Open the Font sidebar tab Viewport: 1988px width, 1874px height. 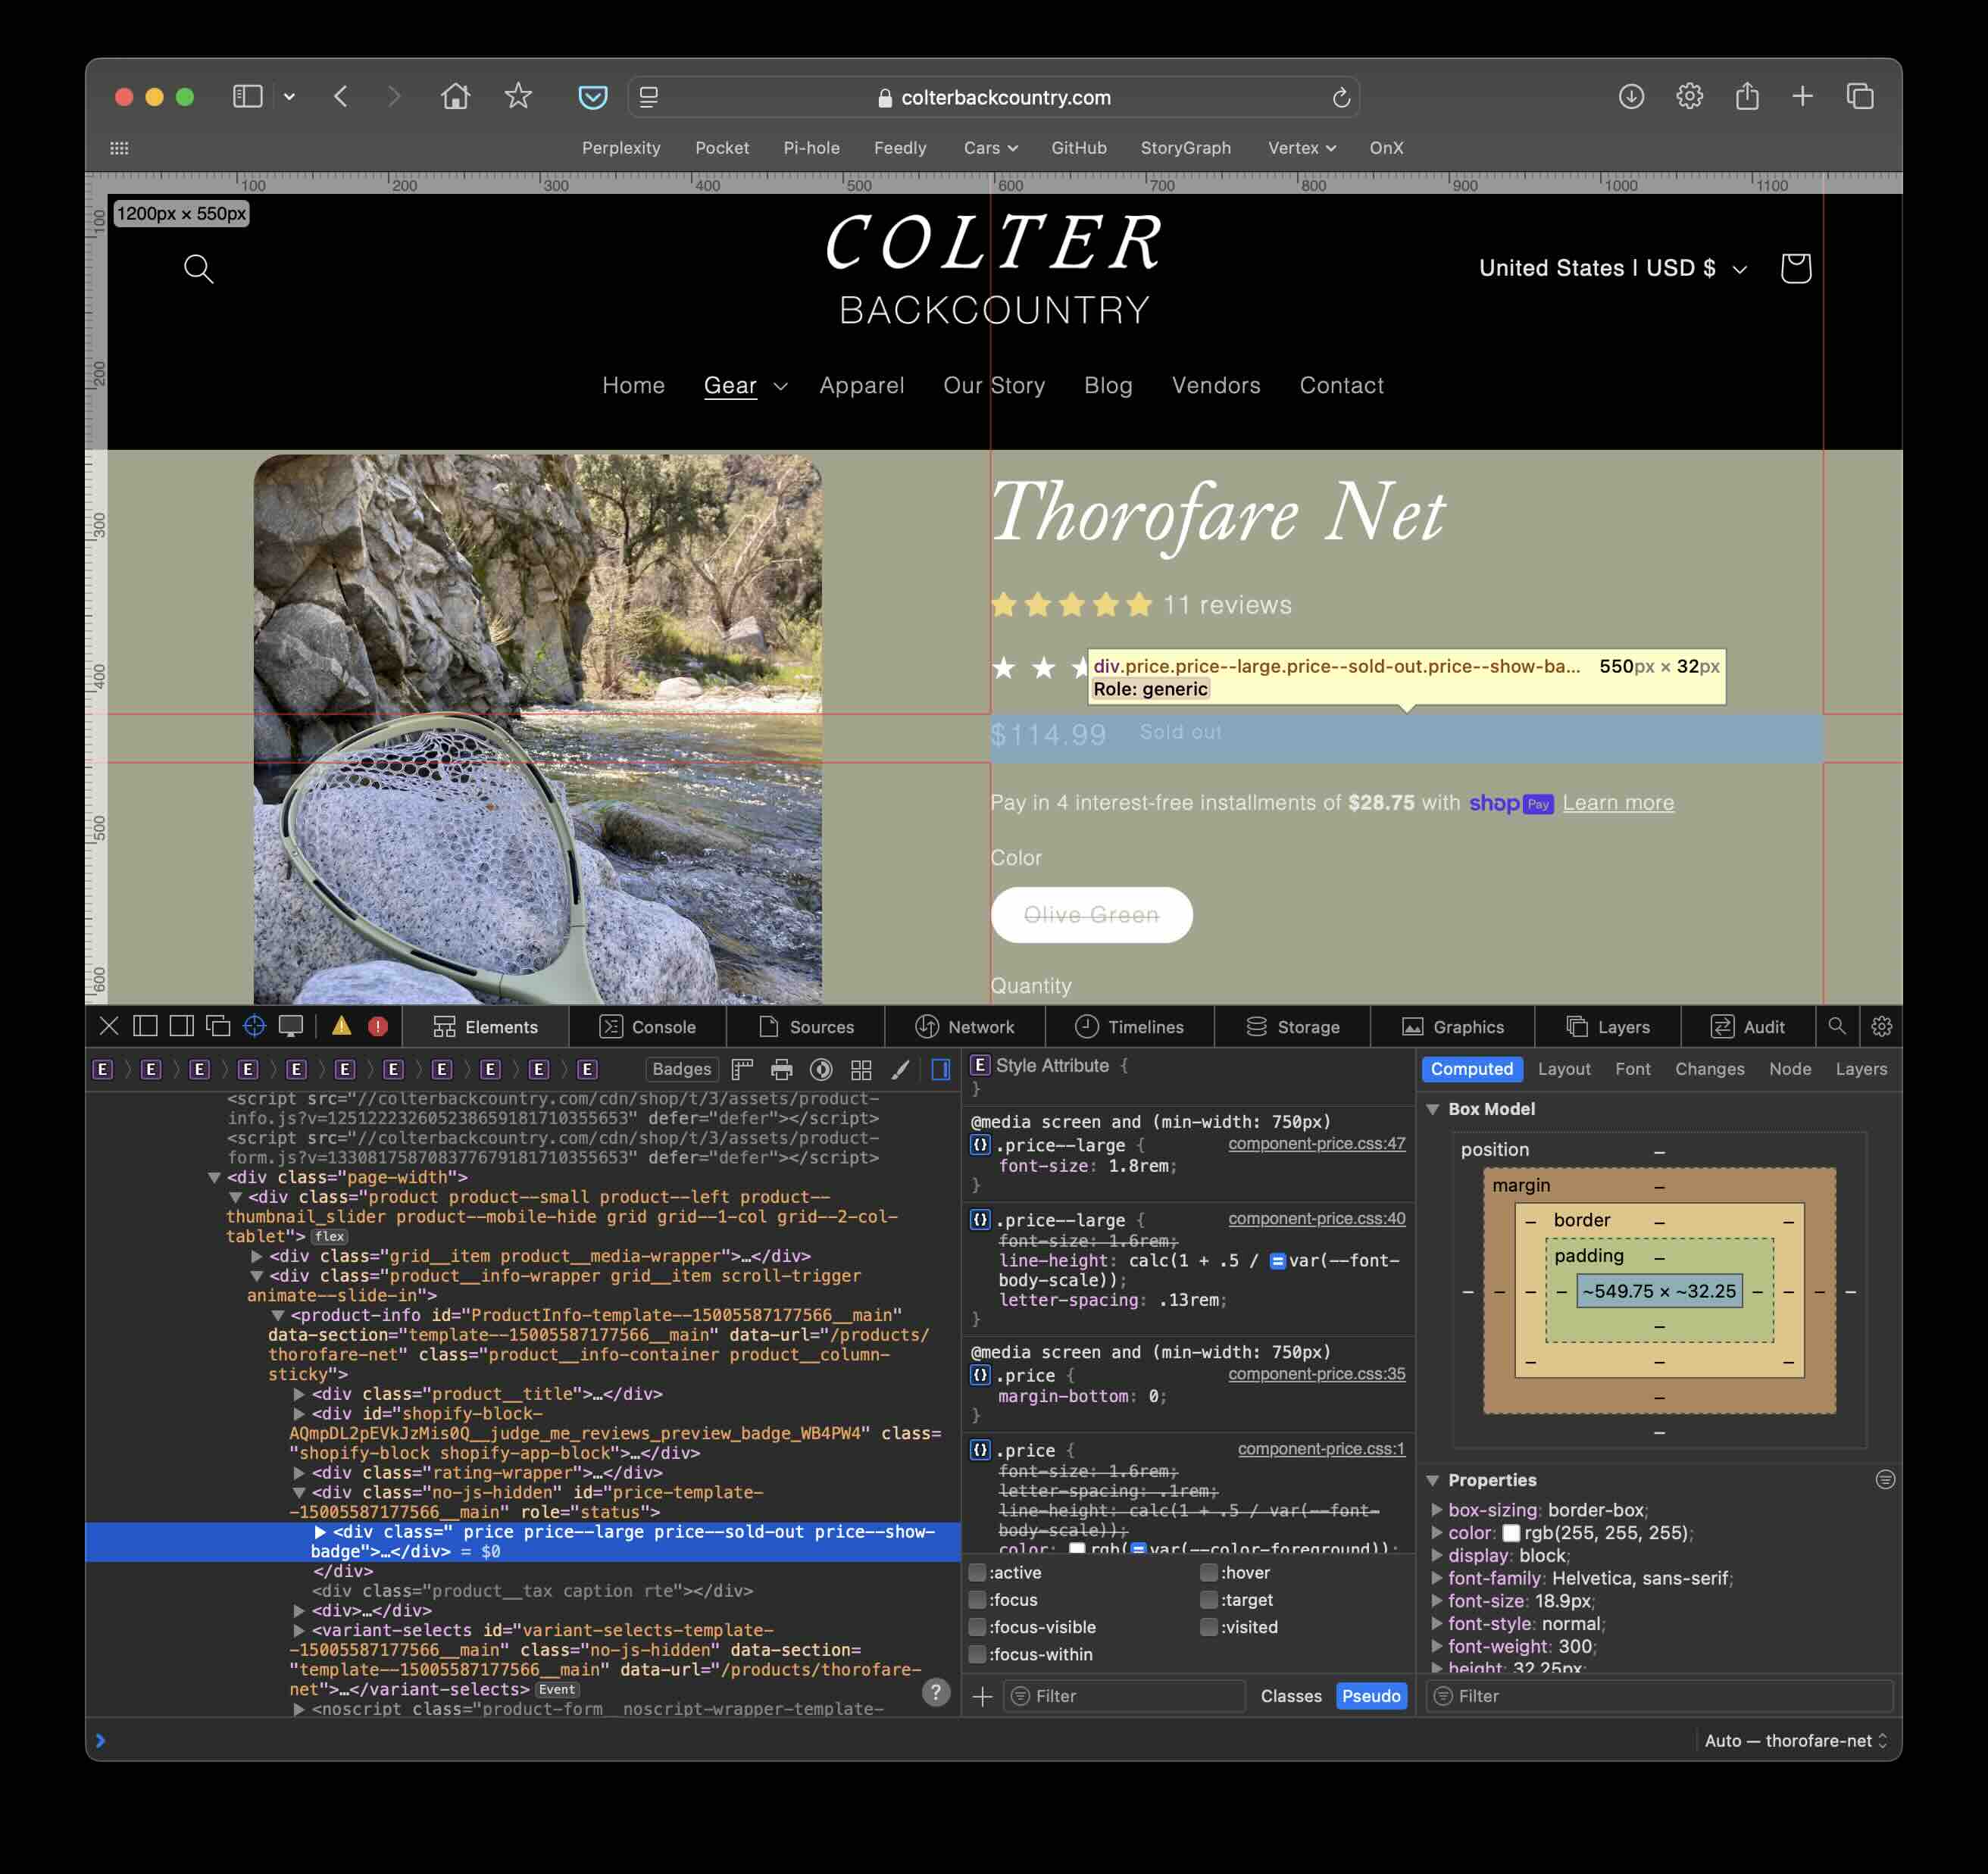(x=1633, y=1069)
